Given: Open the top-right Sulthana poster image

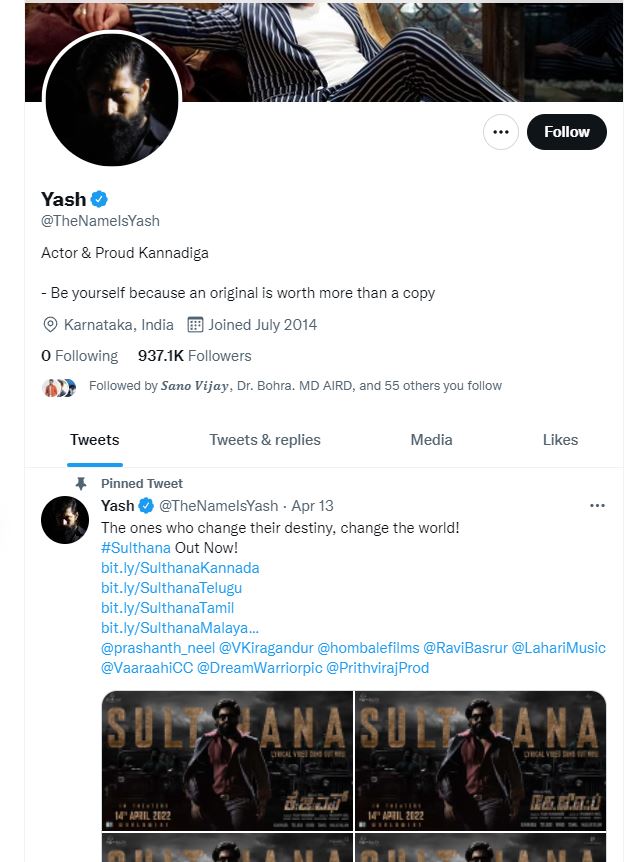Looking at the screenshot, I should click(x=481, y=760).
